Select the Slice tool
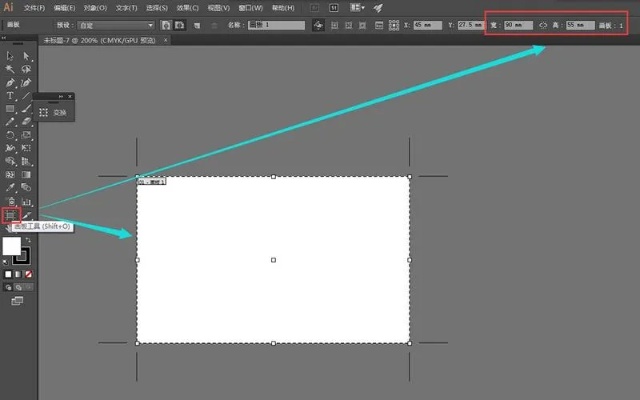This screenshot has height=400, width=640. 27,215
